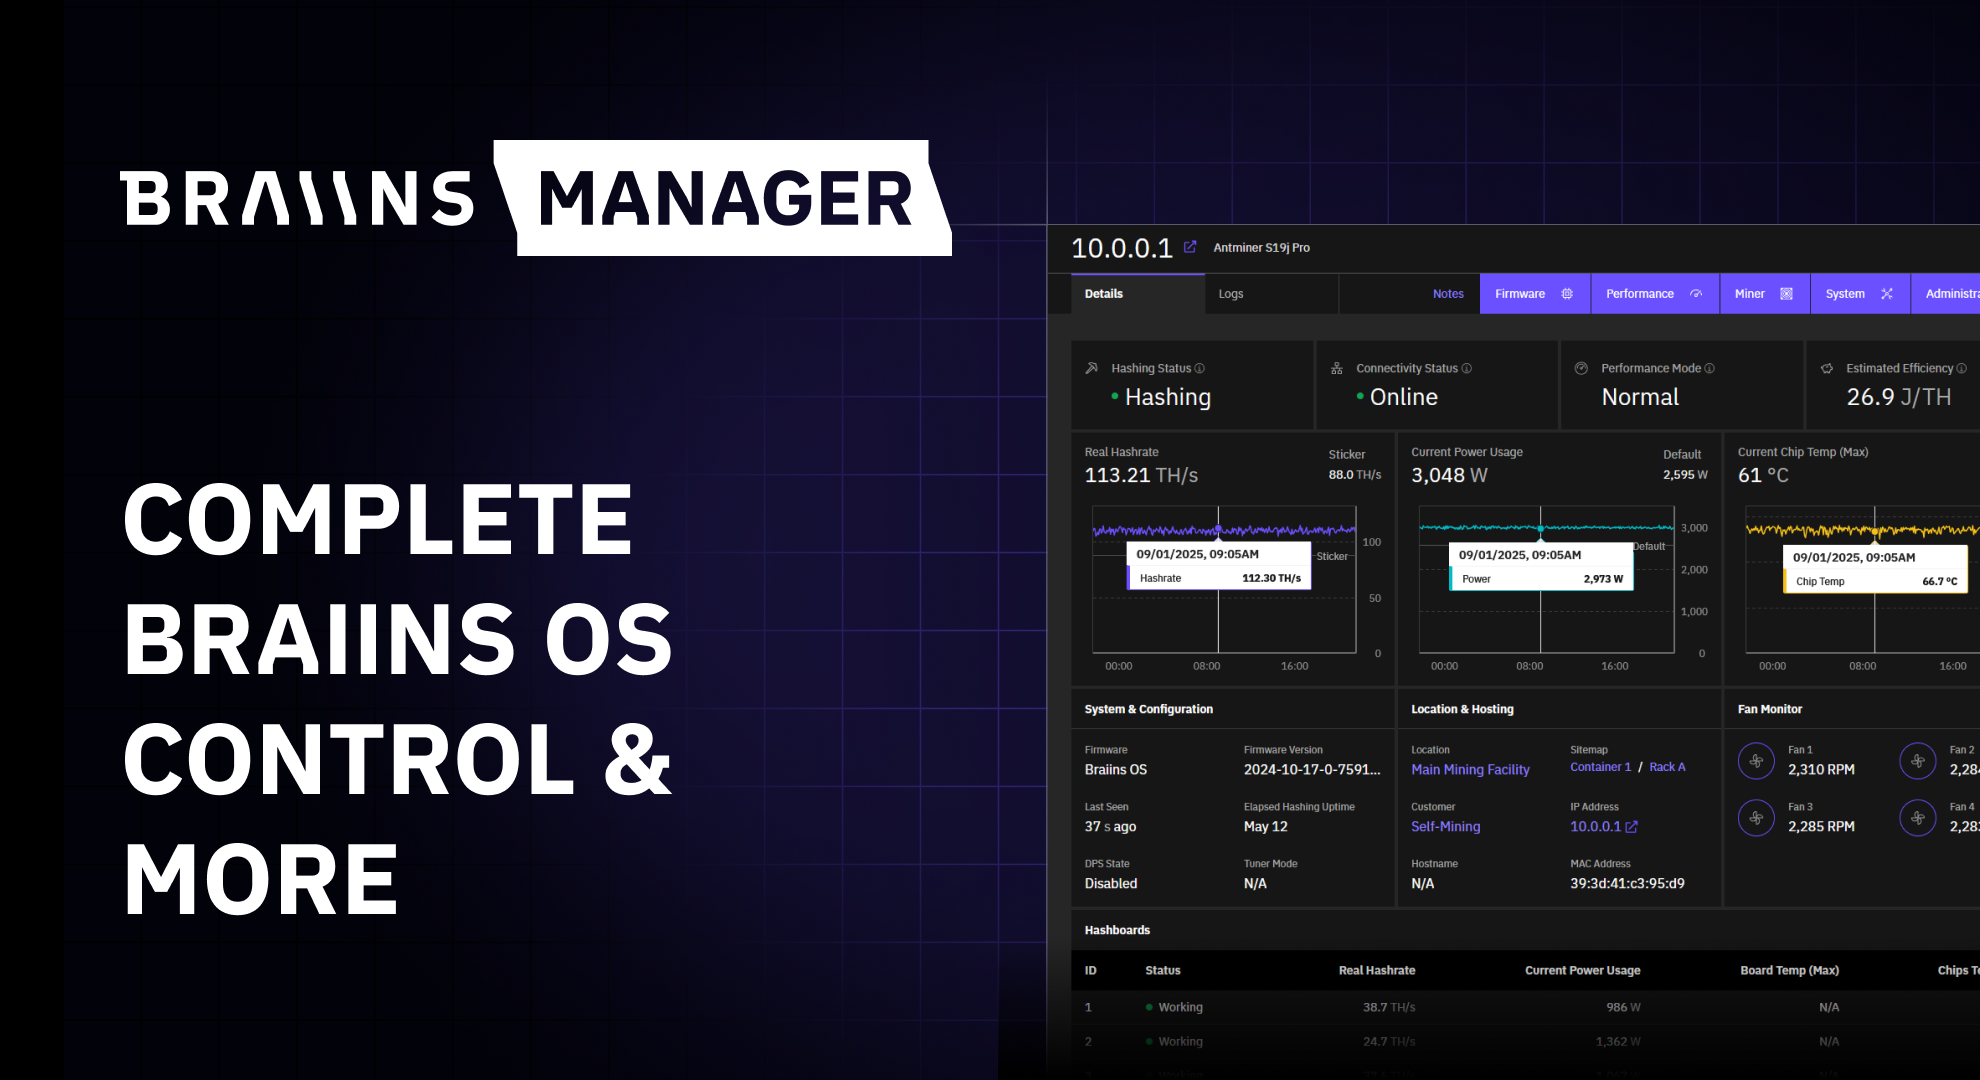Open the System menu button
This screenshot has height=1080, width=1980.
click(1860, 294)
